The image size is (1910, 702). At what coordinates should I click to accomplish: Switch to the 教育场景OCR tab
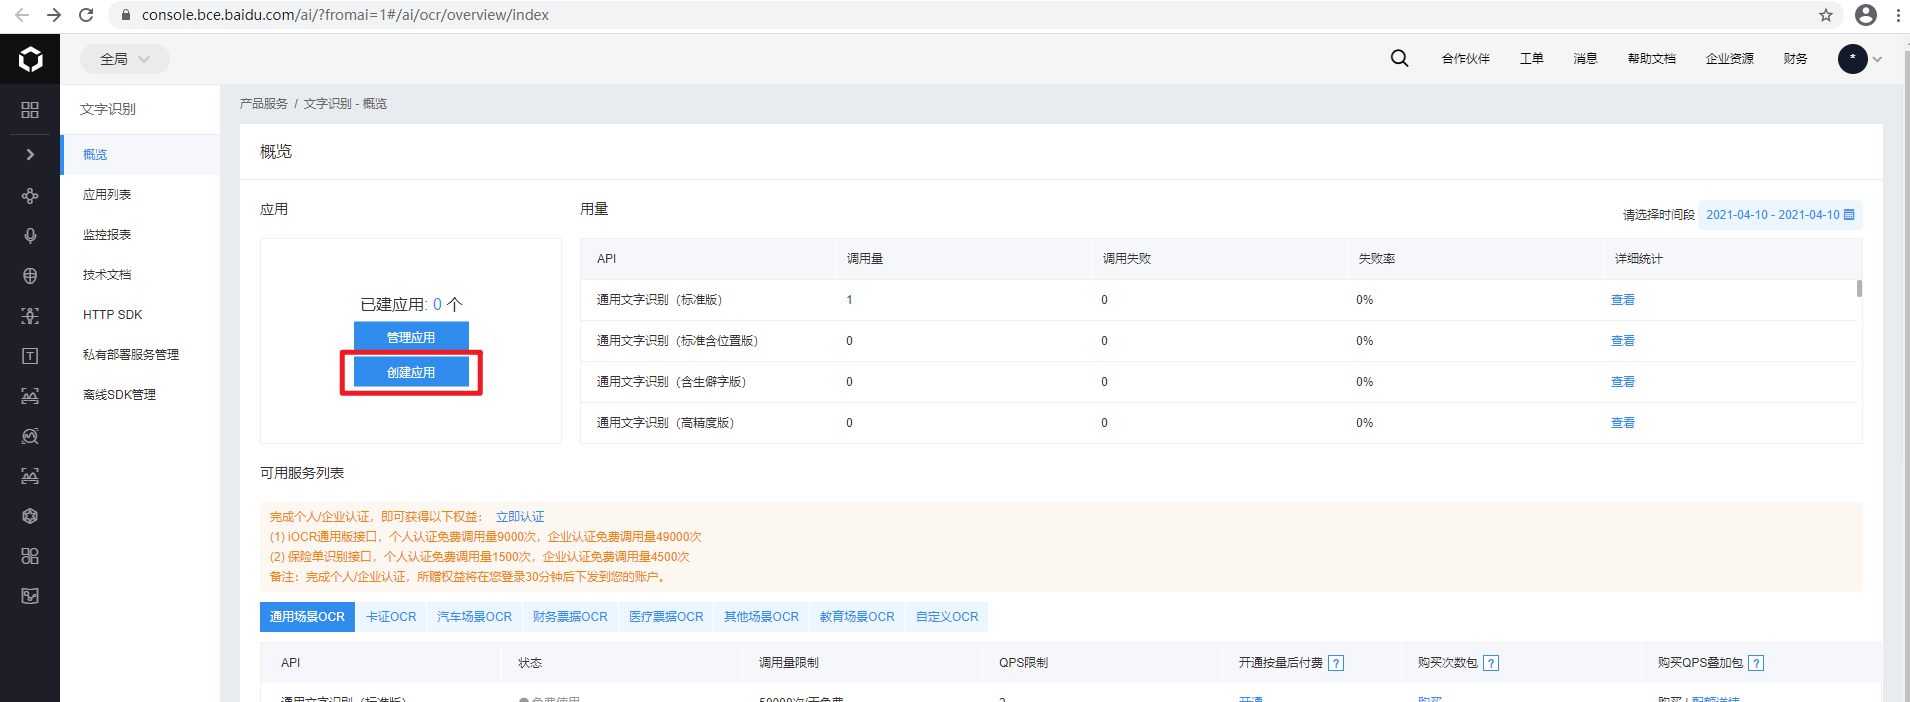tap(857, 617)
